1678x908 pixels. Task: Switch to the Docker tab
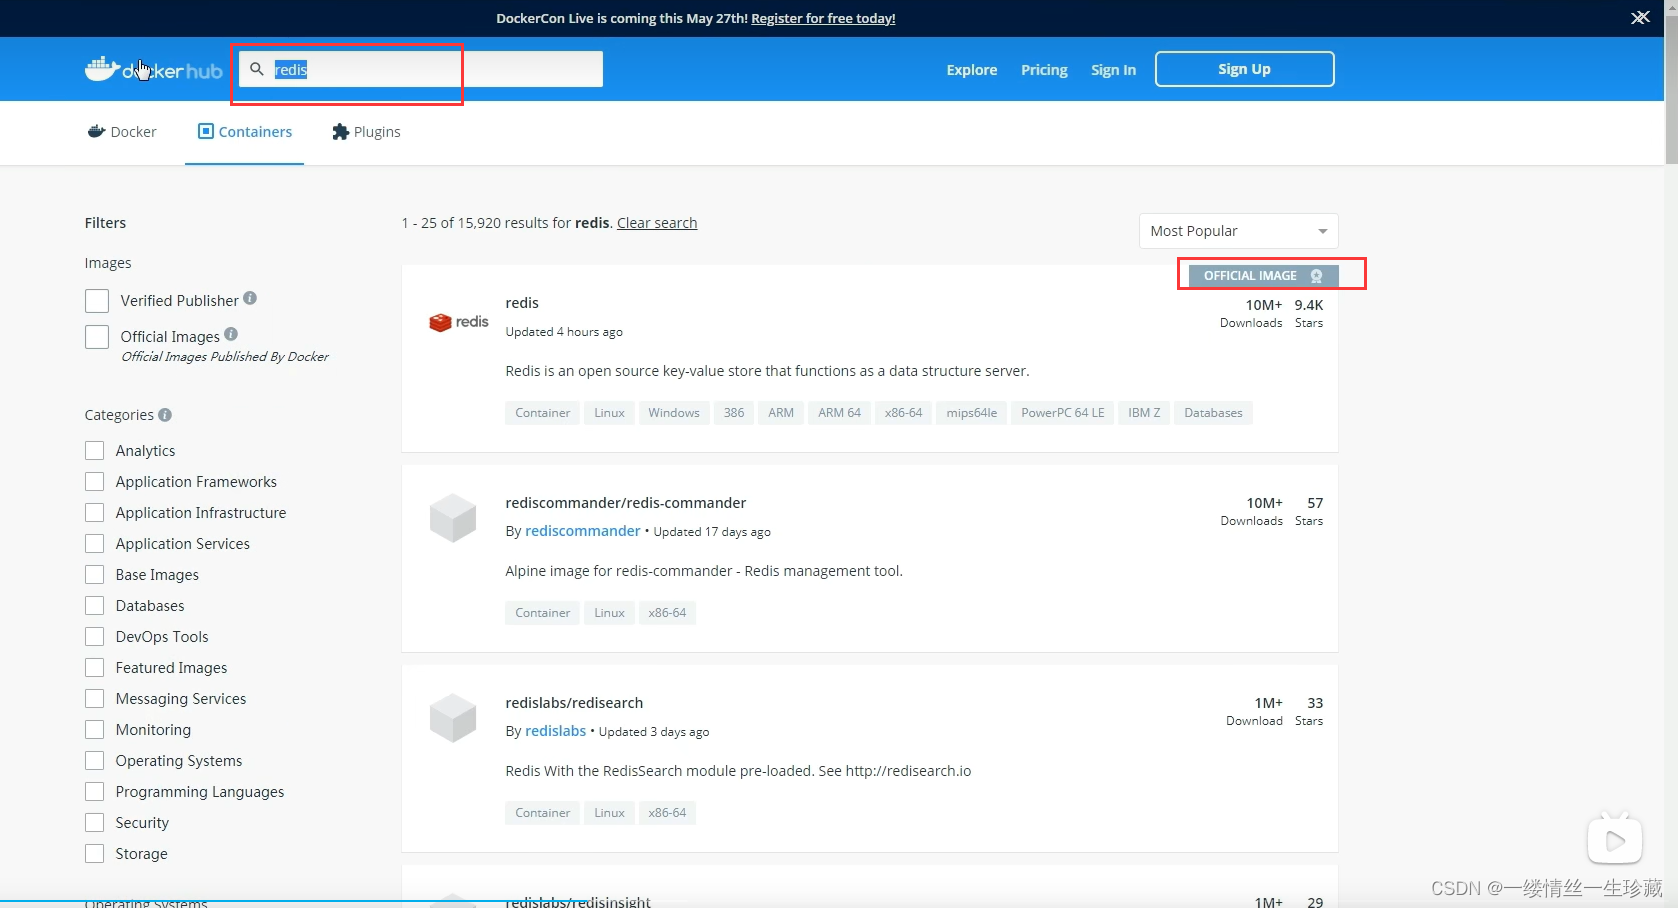click(x=122, y=132)
